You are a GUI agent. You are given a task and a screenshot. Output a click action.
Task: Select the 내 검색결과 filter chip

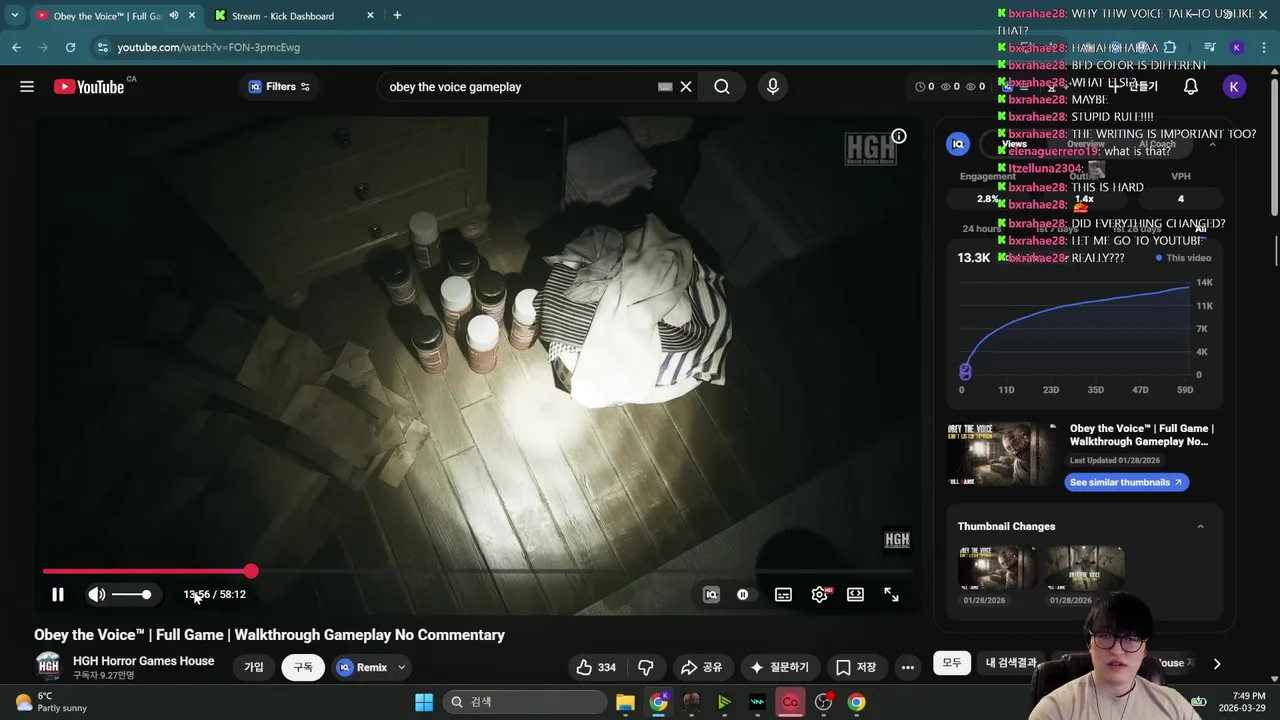pos(1012,662)
